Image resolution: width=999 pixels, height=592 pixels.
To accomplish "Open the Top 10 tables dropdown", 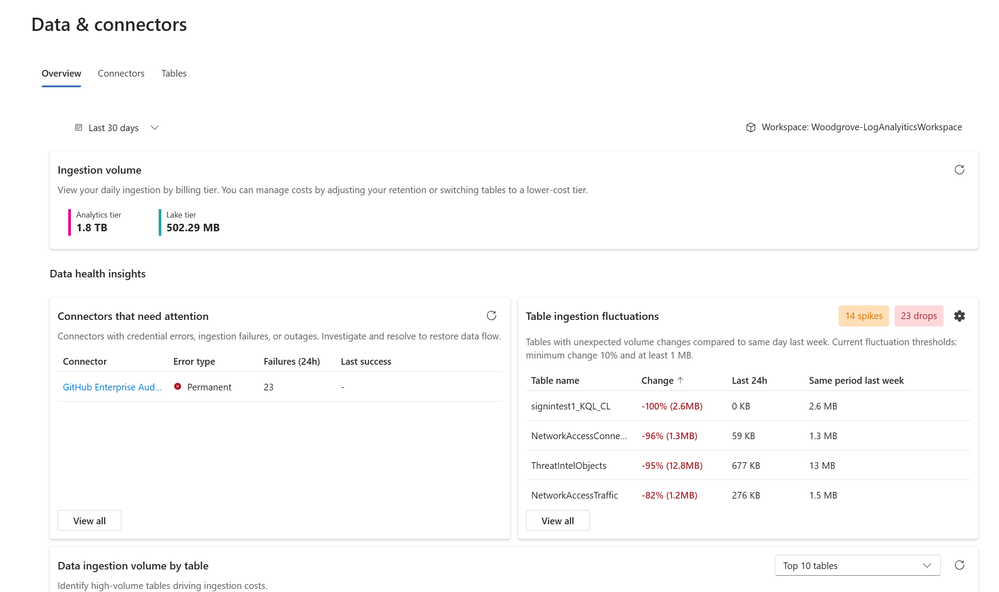I will coord(857,565).
